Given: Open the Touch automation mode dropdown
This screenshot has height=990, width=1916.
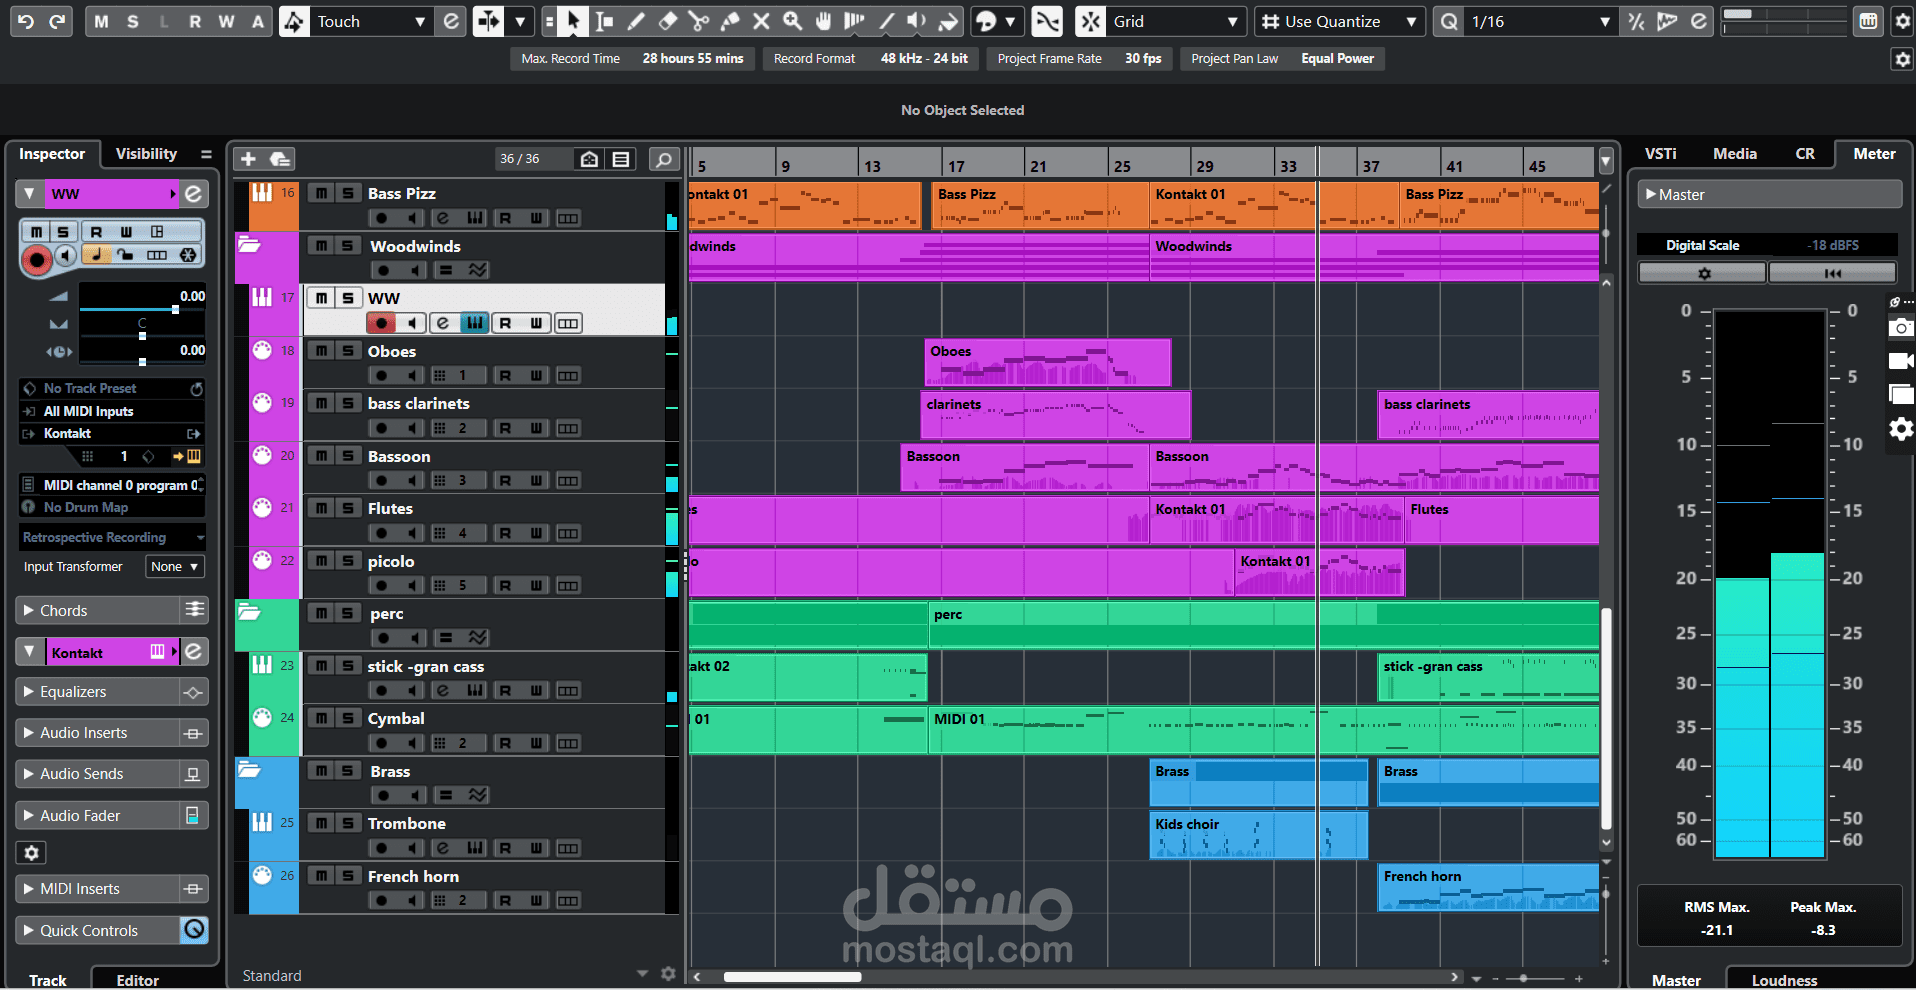Looking at the screenshot, I should click(371, 21).
